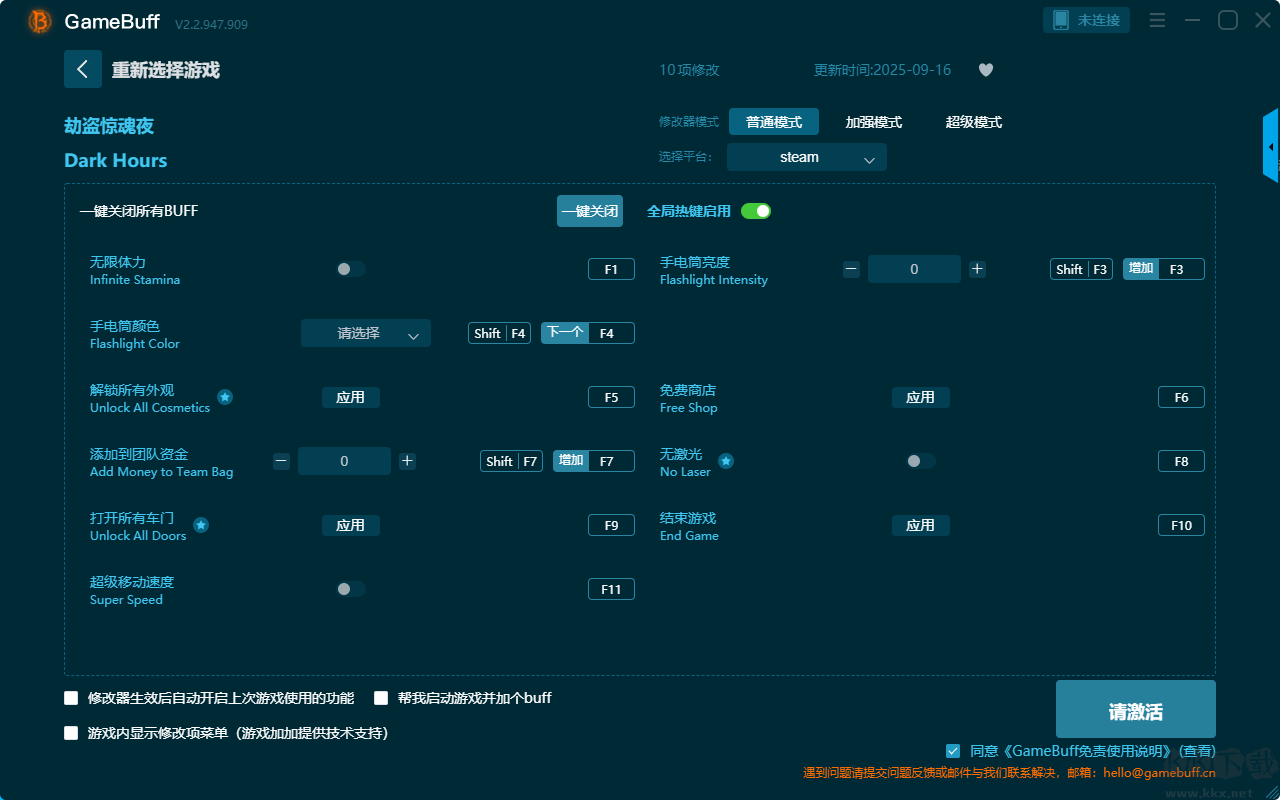Click the F11 hotkey box for Super Speed
Image resolution: width=1280 pixels, height=800 pixels.
click(x=611, y=589)
